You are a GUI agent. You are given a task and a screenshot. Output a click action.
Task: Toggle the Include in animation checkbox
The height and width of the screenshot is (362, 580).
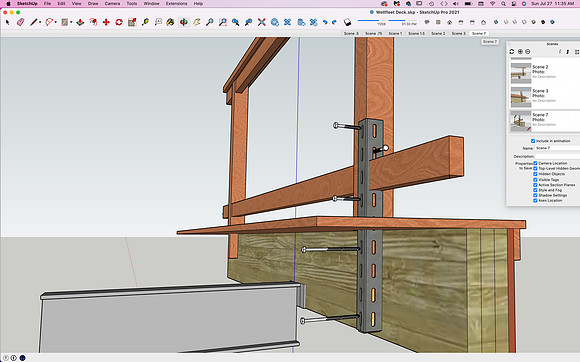(533, 141)
